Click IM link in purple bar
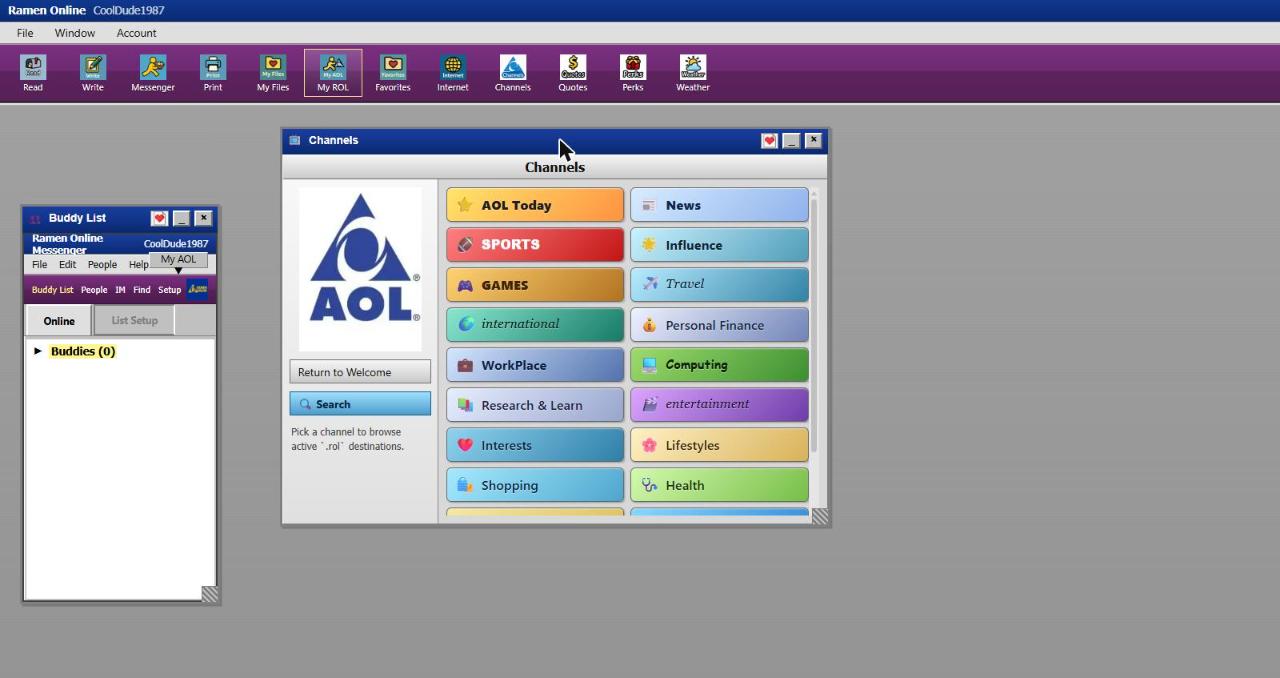The width and height of the screenshot is (1280, 678). point(120,290)
